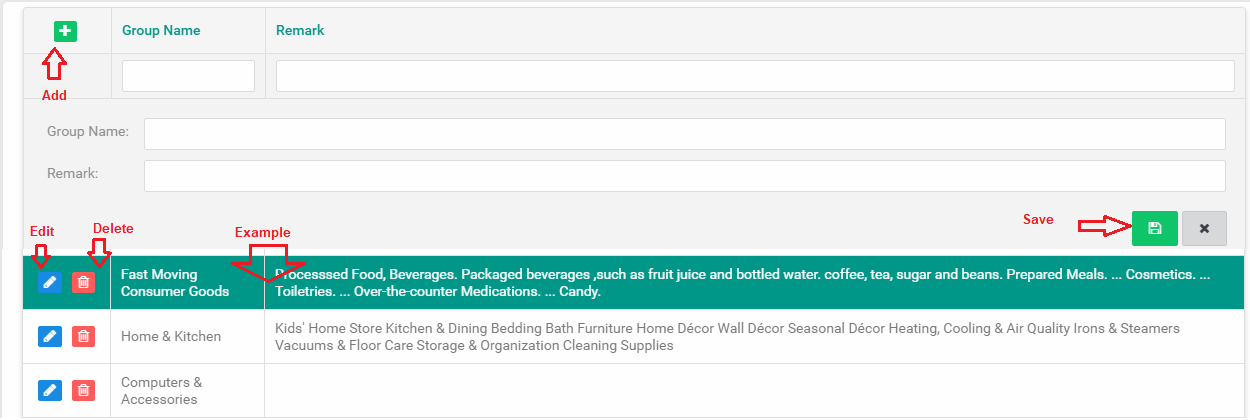1250x420 pixels.
Task: Delete the Home & Kitchen group
Action: point(83,337)
